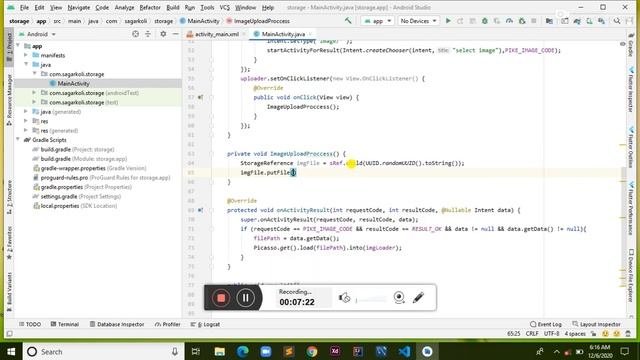Viewport: 640px width, 360px height.
Task: Select MainActivity in the project tree
Action: tap(73, 83)
